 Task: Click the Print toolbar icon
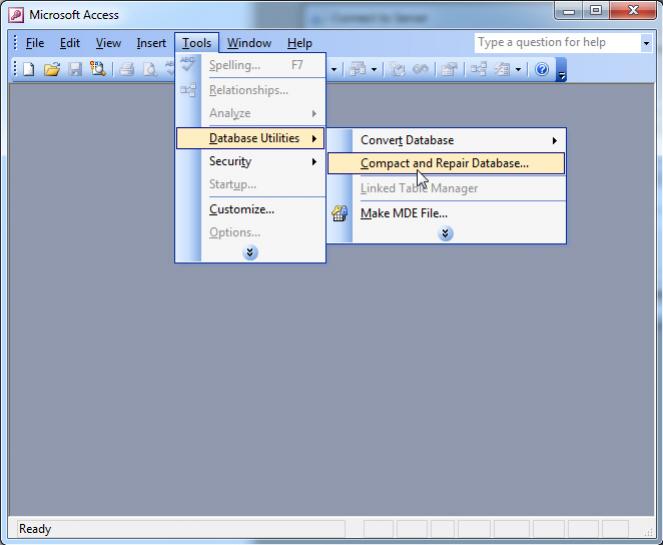point(126,69)
